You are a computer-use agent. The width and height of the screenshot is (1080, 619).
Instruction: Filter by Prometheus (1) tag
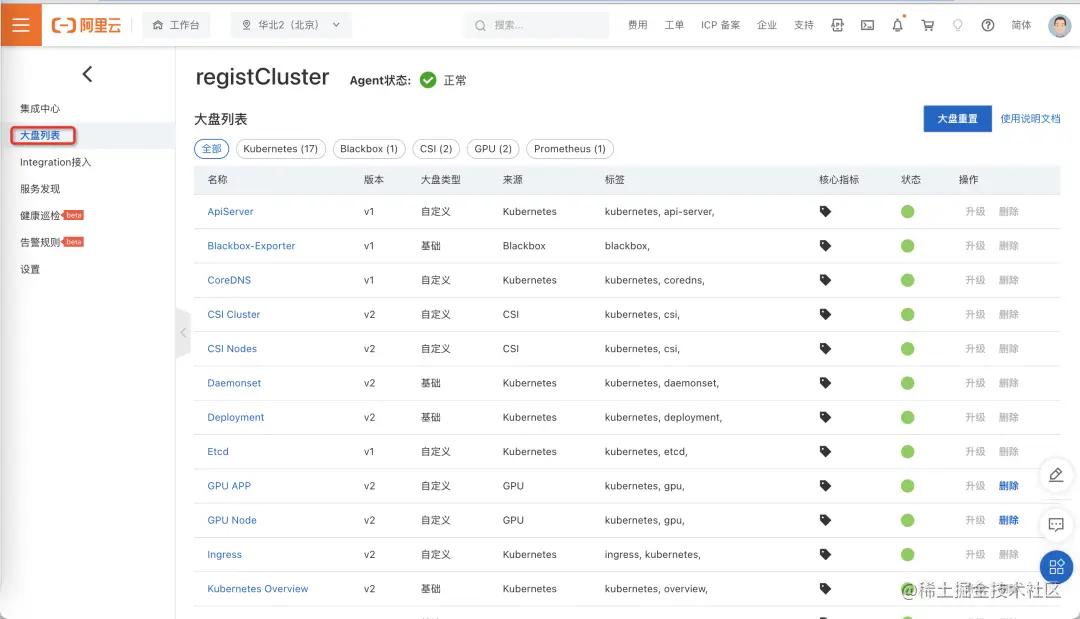[570, 149]
